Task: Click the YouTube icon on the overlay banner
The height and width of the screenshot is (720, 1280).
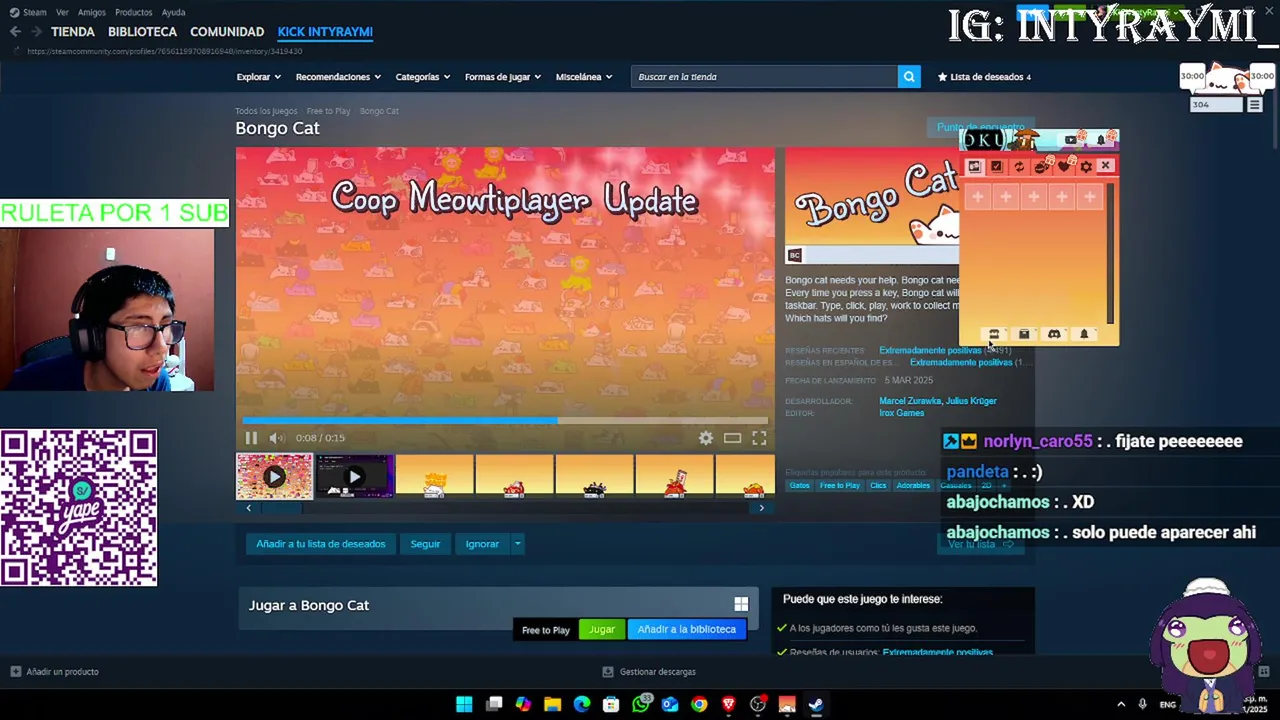Action: (x=1071, y=140)
